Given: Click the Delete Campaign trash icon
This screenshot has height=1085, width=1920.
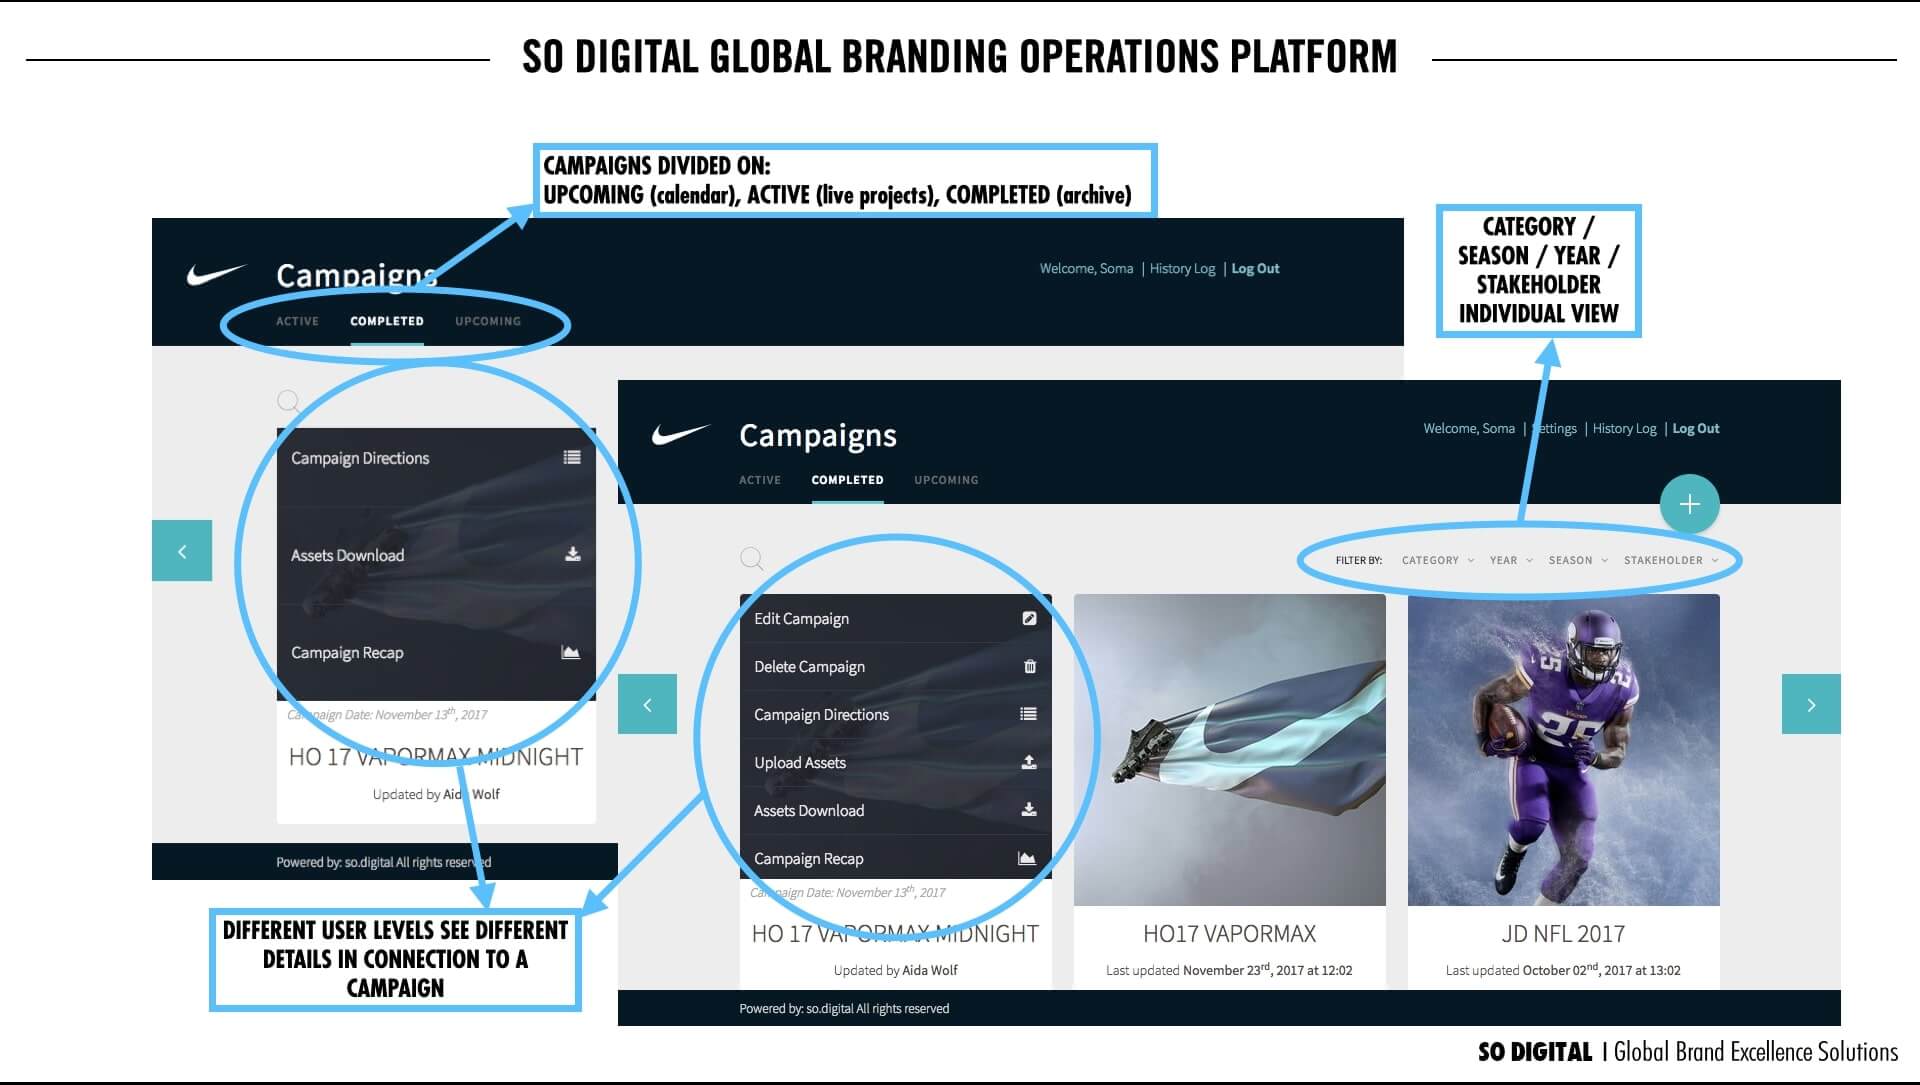Looking at the screenshot, I should (1030, 666).
